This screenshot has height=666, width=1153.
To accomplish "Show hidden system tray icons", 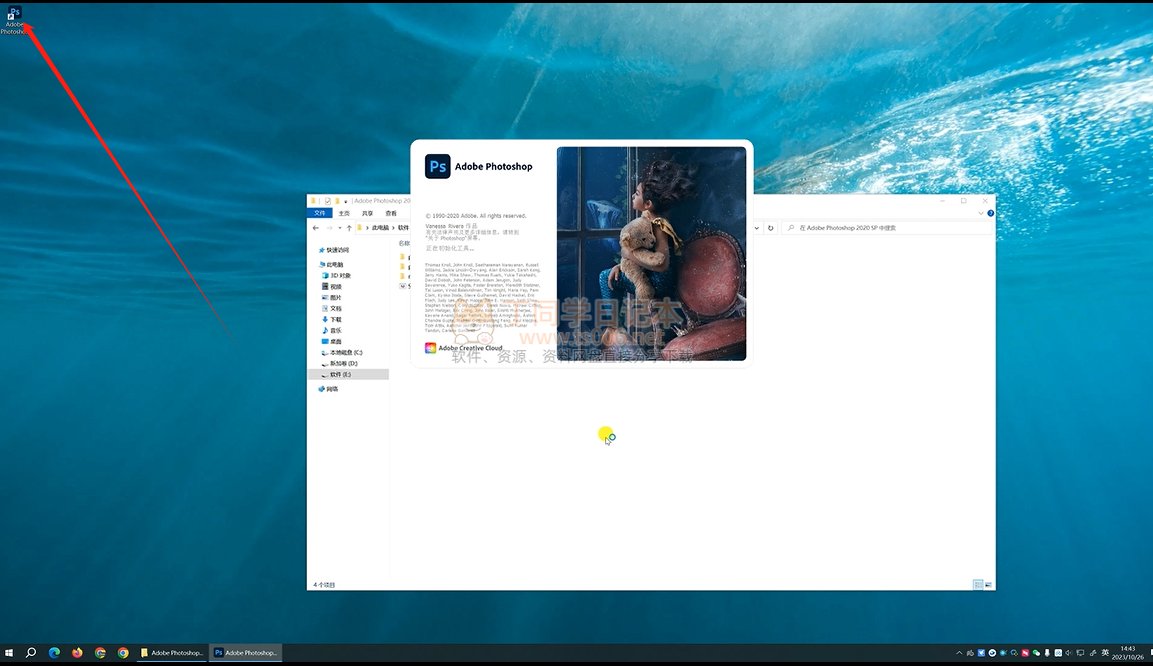I will tap(960, 653).
